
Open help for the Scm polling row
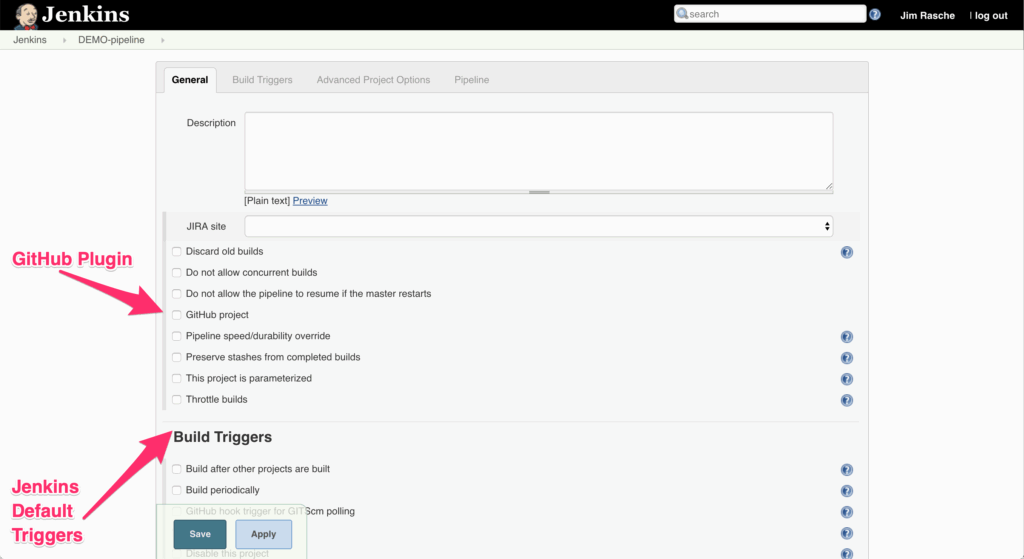click(846, 513)
